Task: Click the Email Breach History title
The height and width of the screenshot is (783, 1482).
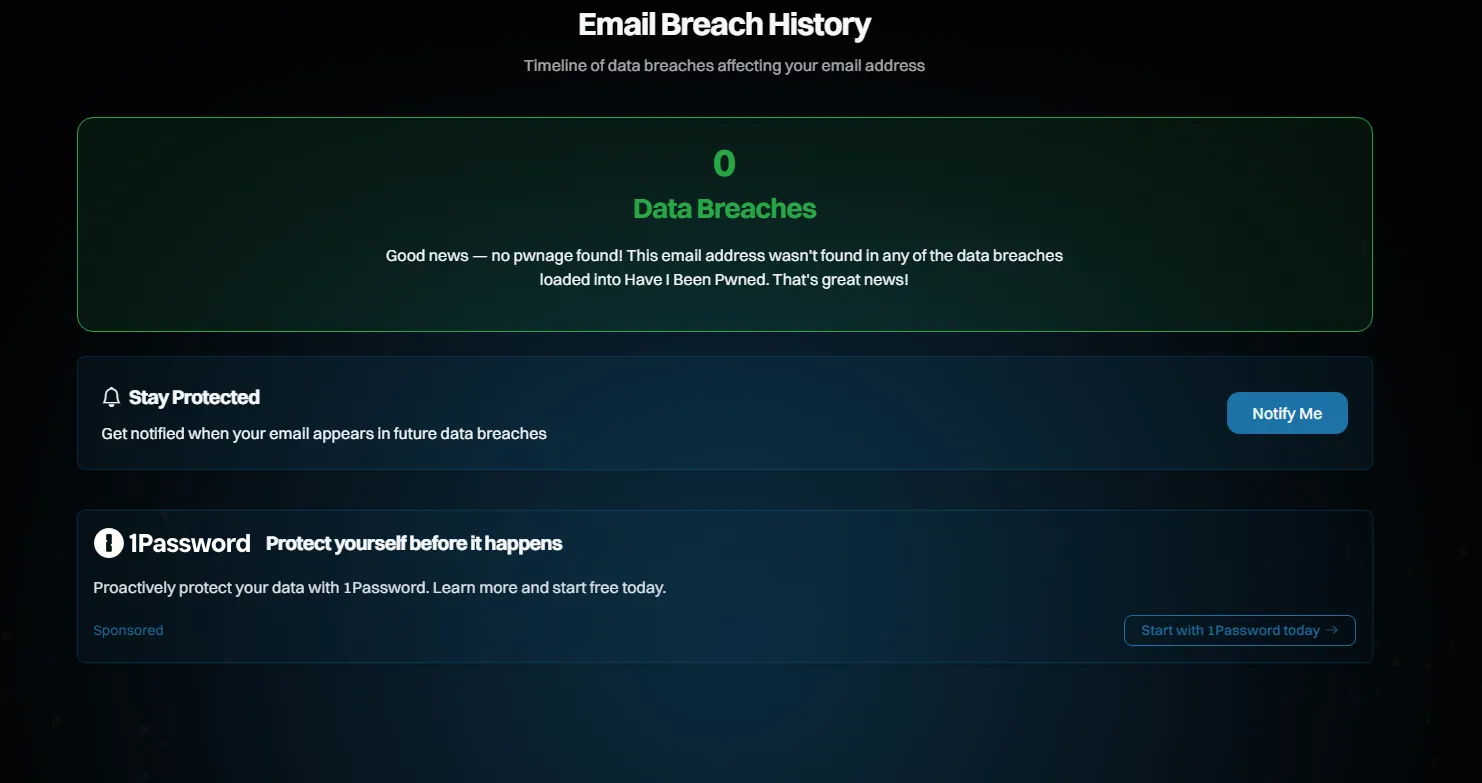Action: coord(725,24)
